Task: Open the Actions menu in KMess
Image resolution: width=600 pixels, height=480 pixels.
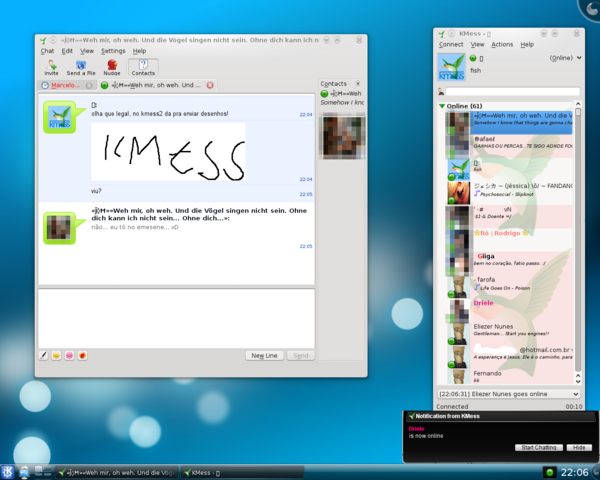Action: coord(502,45)
